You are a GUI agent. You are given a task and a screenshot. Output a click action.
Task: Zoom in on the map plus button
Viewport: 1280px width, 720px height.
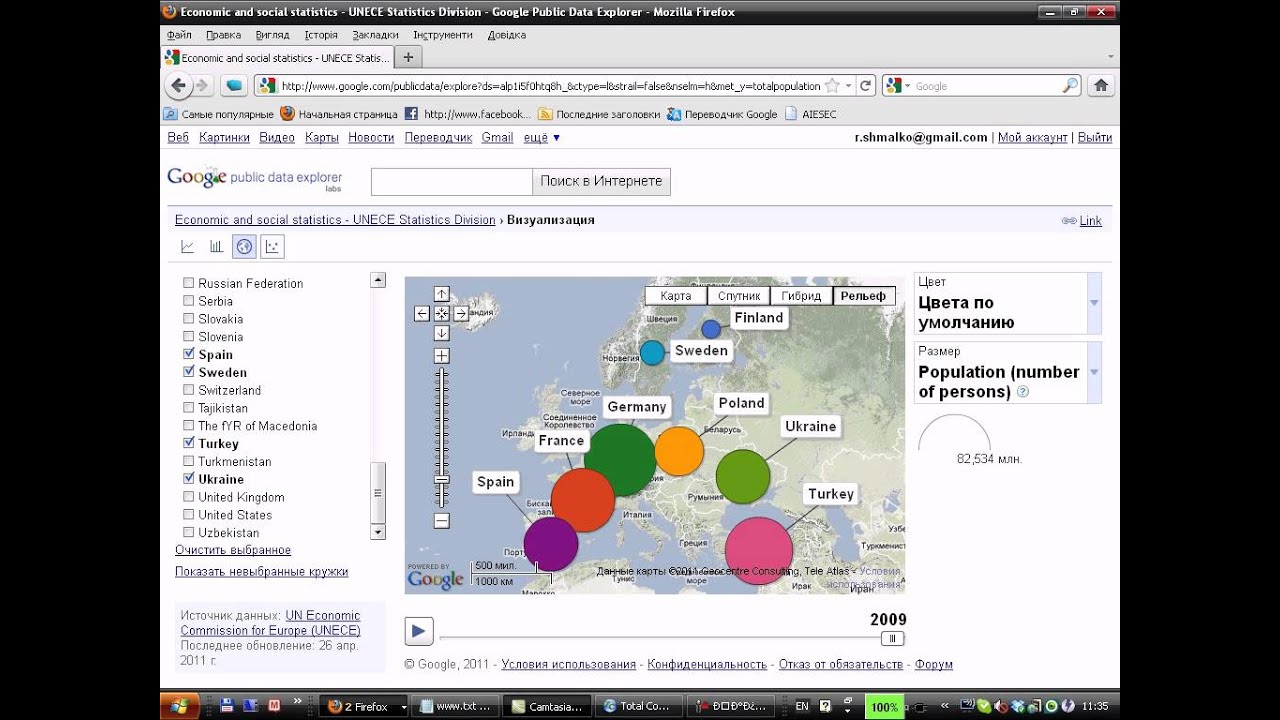click(x=442, y=356)
